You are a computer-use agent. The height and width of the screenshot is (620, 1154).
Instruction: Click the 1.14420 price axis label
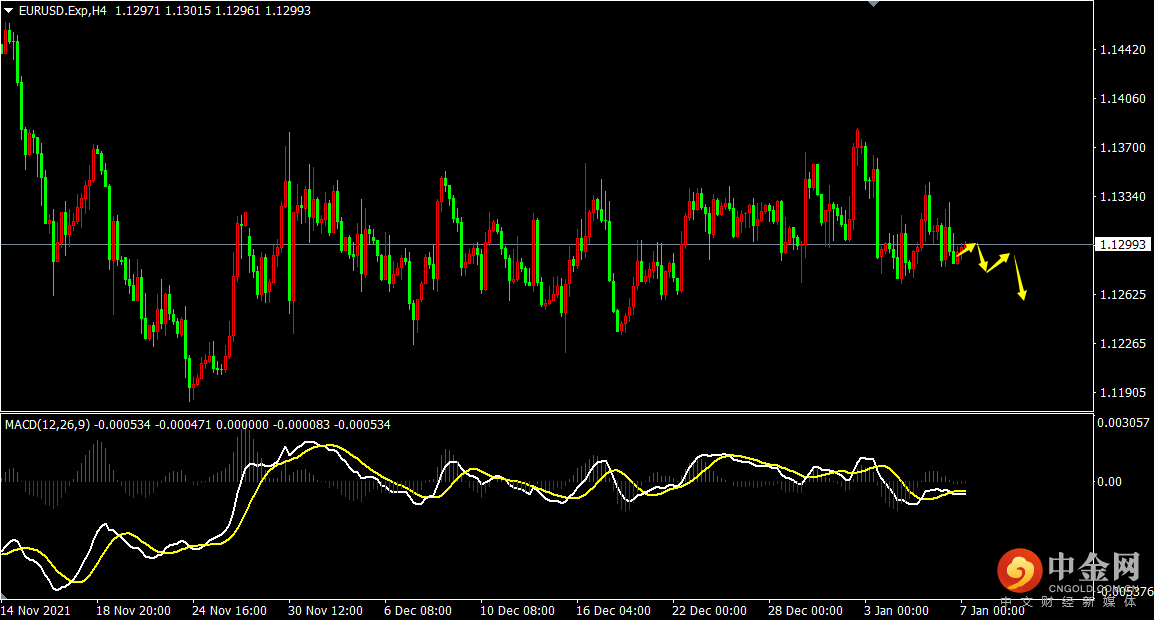[1122, 49]
